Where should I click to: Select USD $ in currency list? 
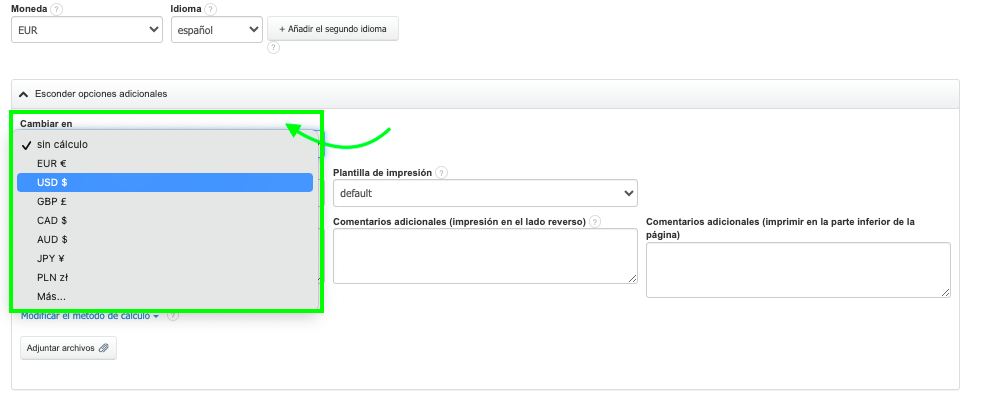(165, 182)
